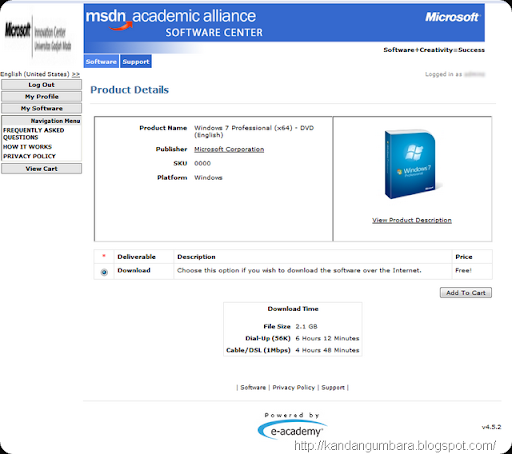Open the Software tab

pyautogui.click(x=101, y=61)
